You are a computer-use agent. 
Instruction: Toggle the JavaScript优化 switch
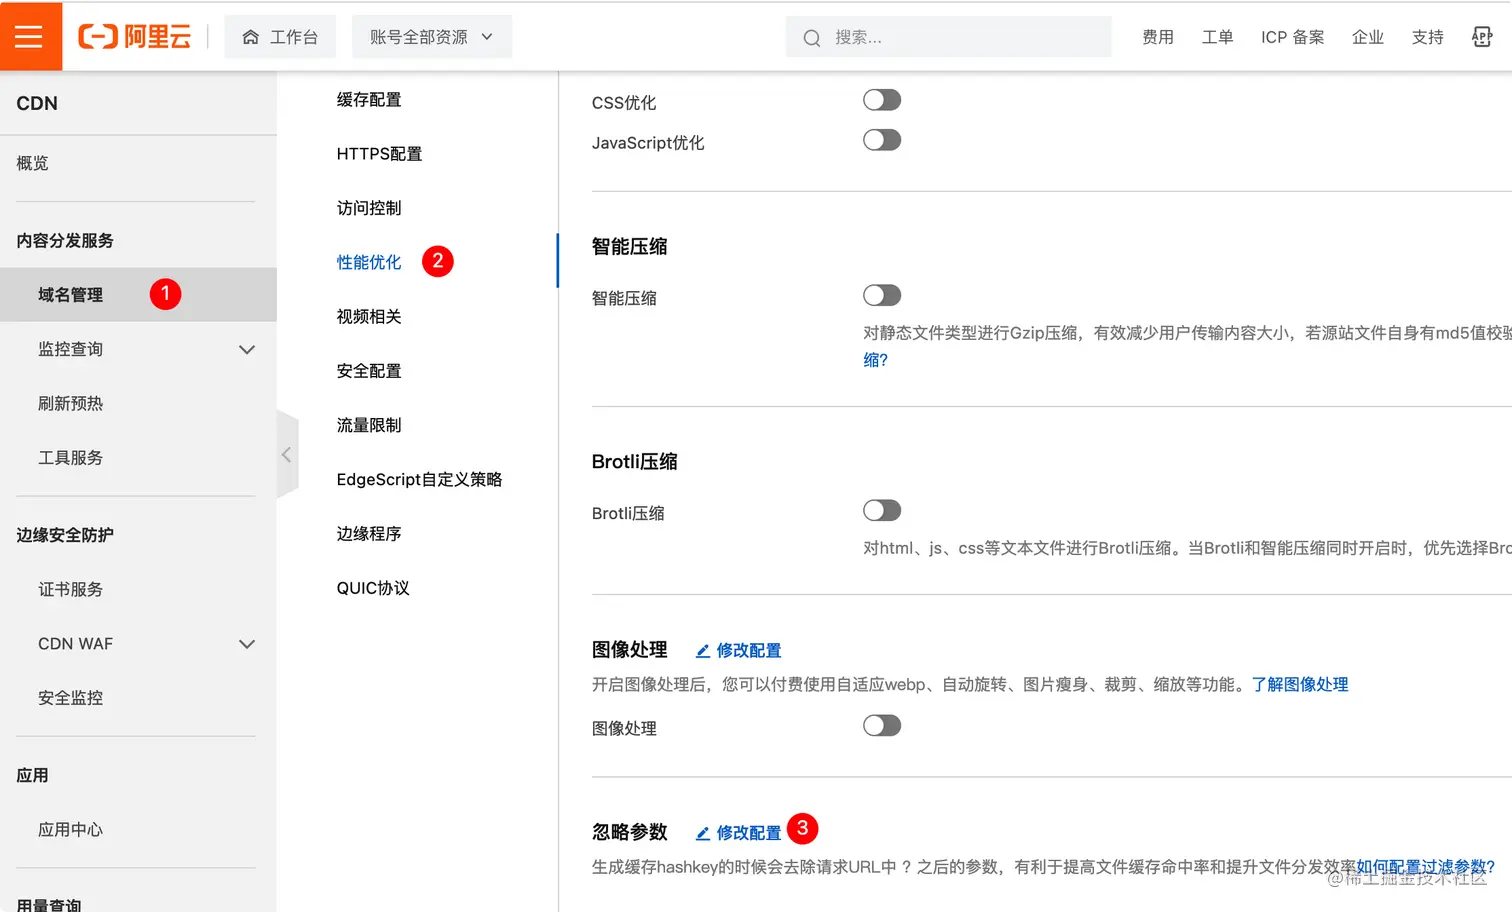tap(882, 140)
